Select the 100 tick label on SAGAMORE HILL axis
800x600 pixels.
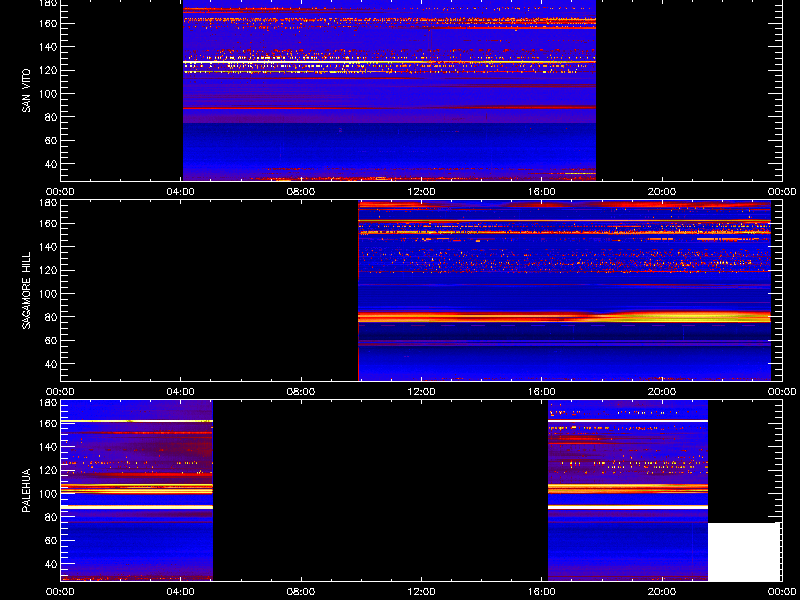tap(47, 294)
